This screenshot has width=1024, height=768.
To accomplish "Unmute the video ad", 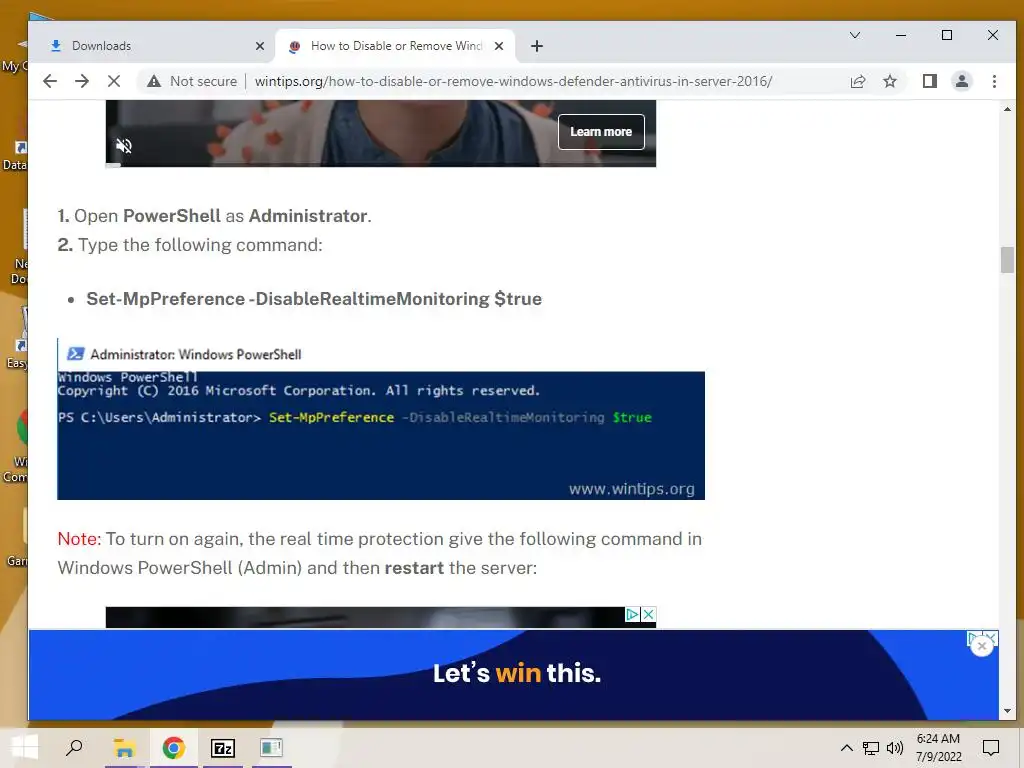I will click(x=123, y=145).
